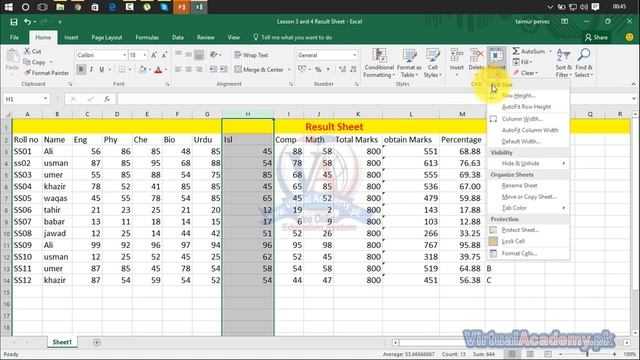Click the zoom slider in status bar
This screenshot has width=640, height=360.
coord(587,354)
